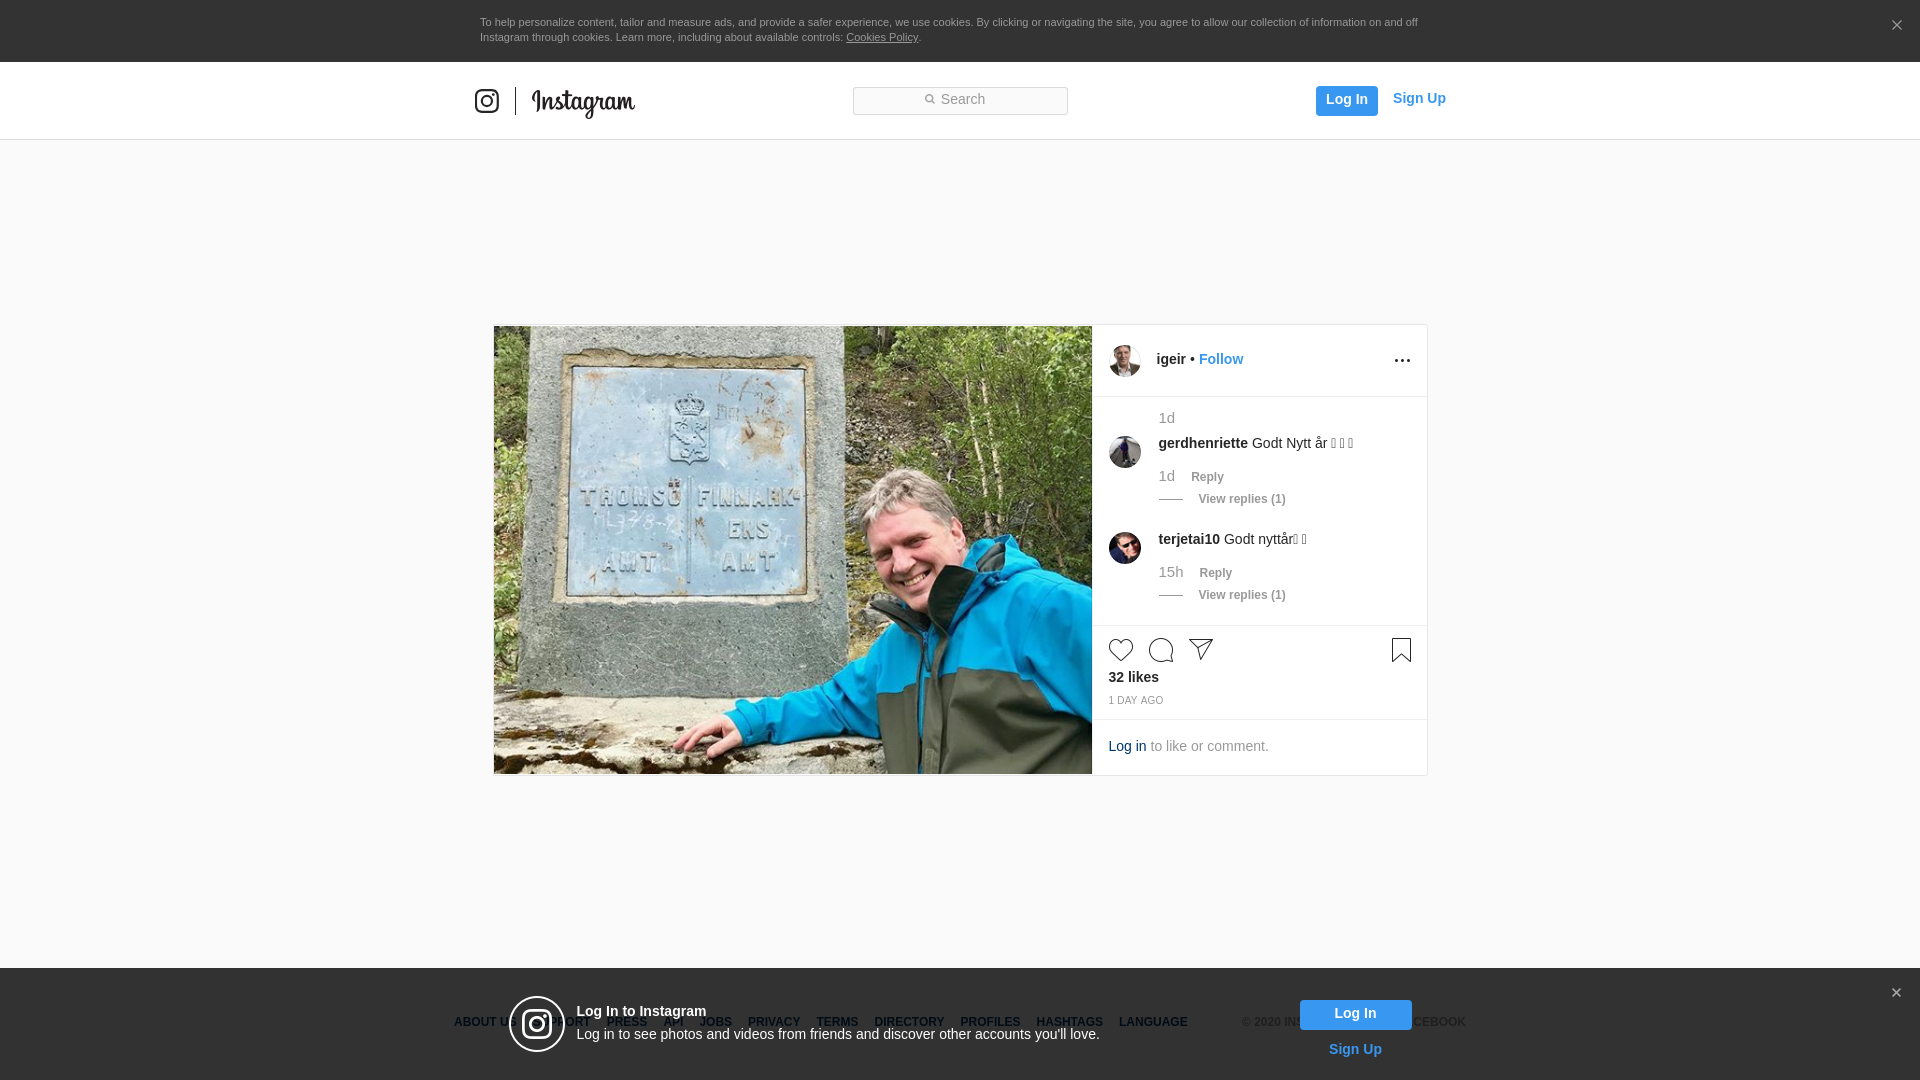Open the boundary stone post photo

click(792, 549)
